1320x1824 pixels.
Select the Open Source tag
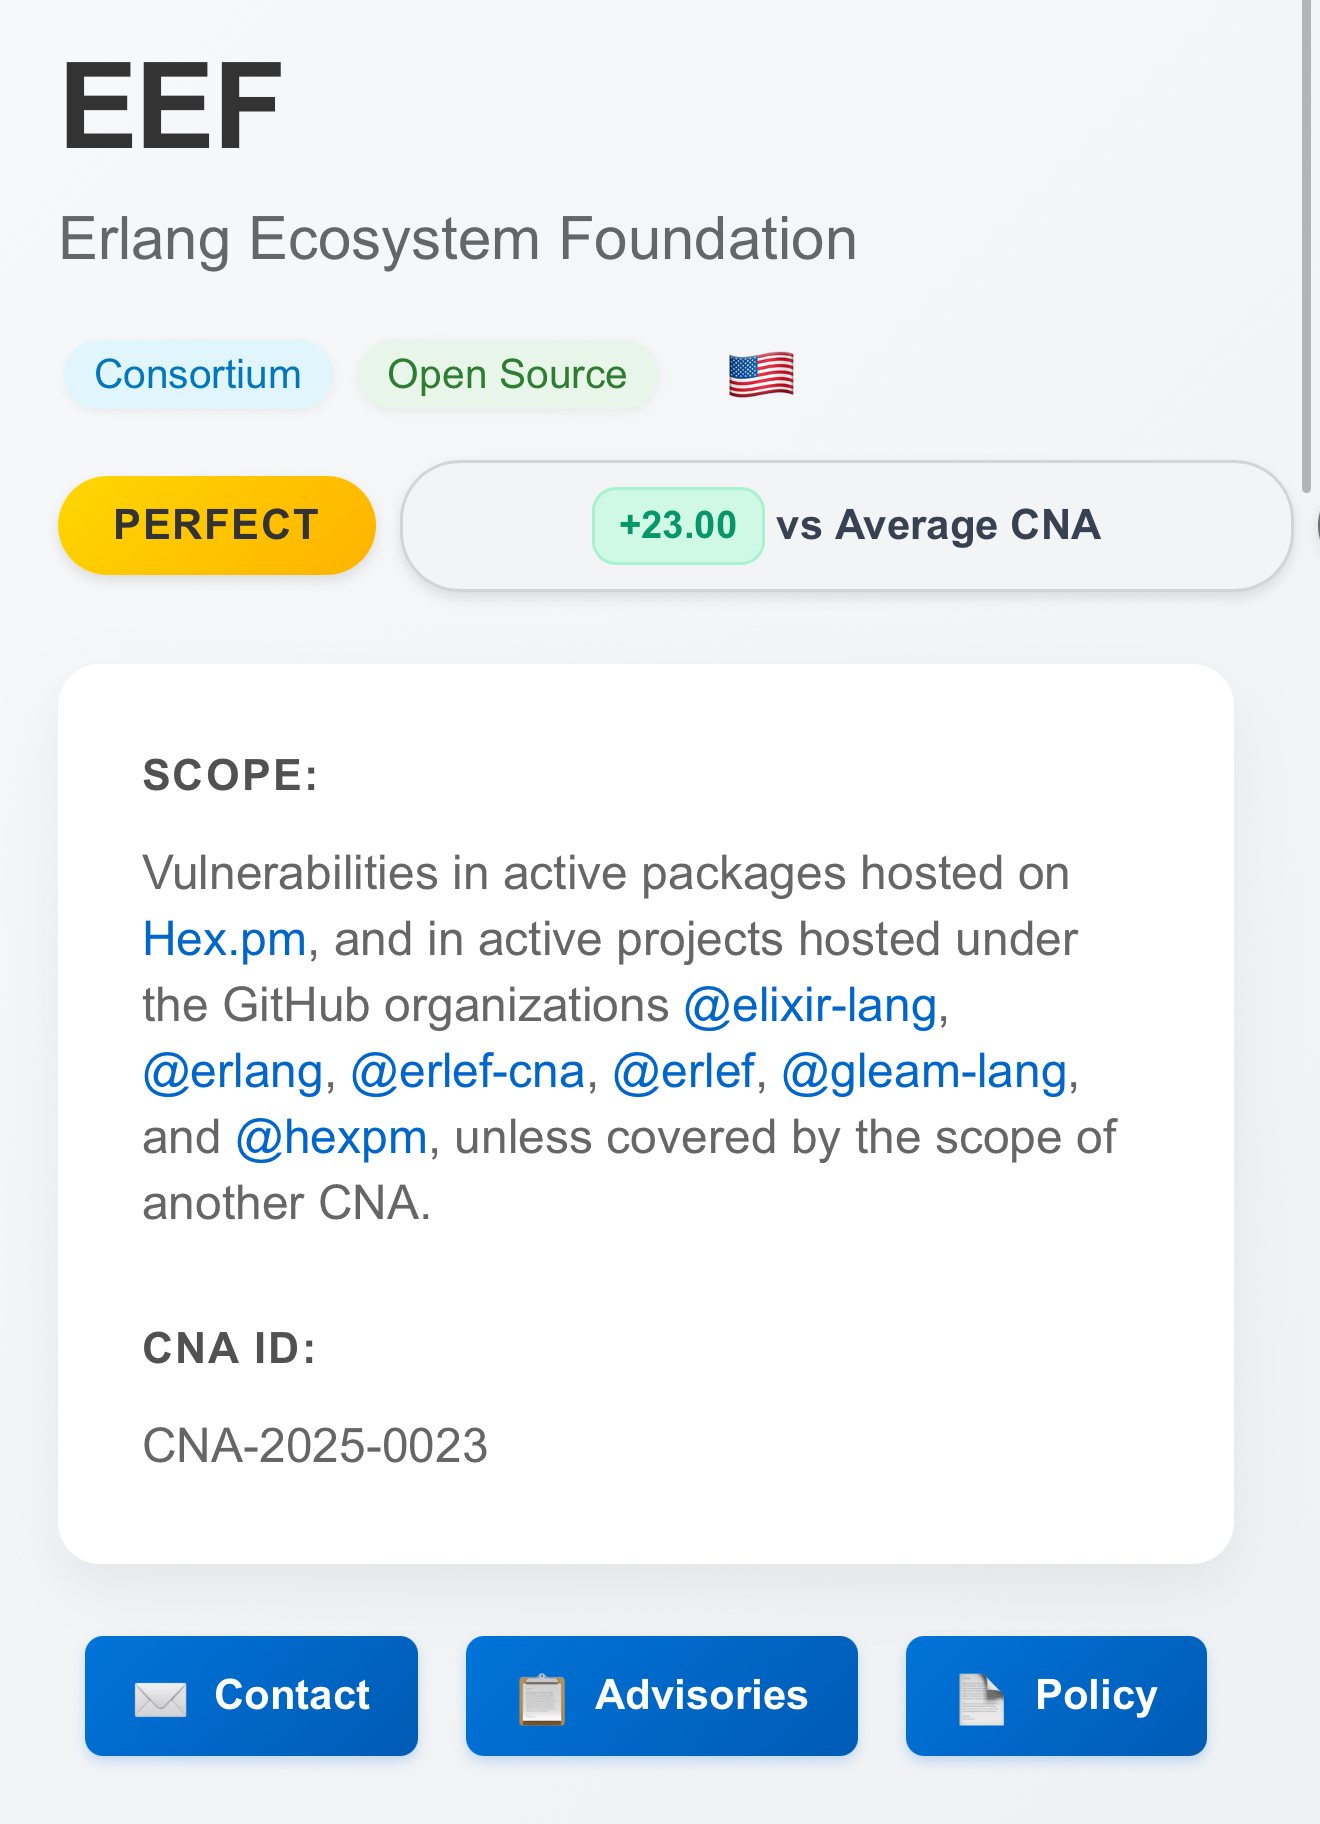pos(507,375)
